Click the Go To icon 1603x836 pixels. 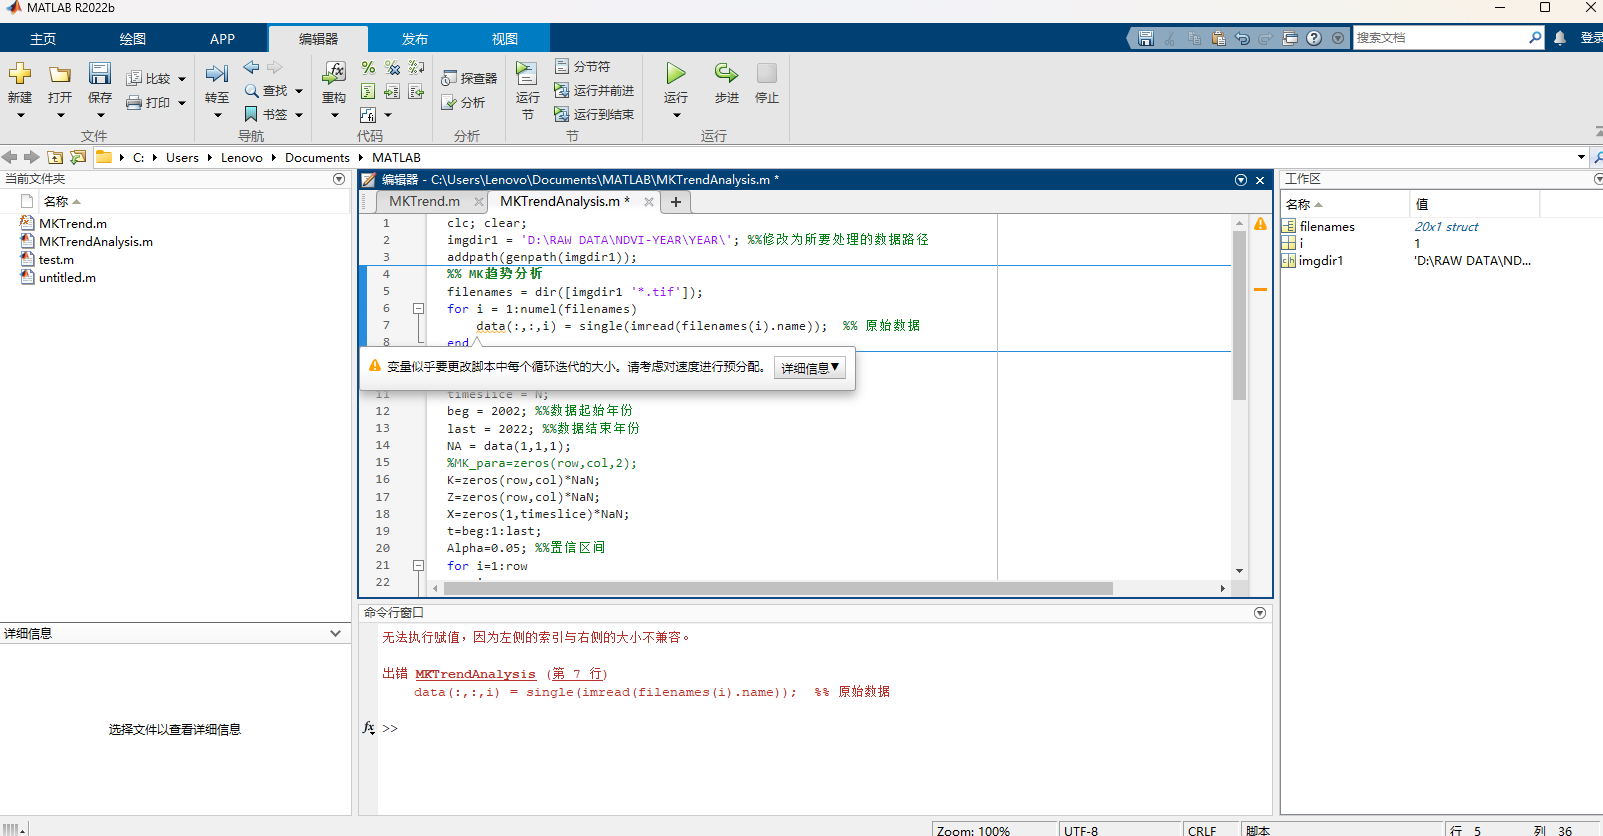tap(217, 75)
